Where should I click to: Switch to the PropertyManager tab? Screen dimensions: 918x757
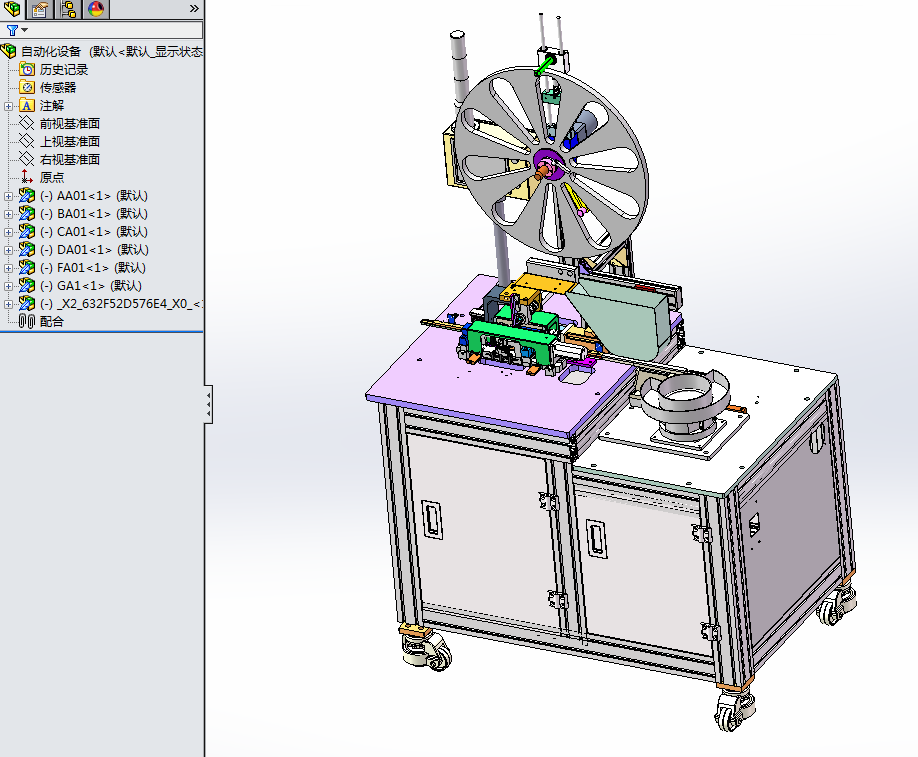click(40, 9)
